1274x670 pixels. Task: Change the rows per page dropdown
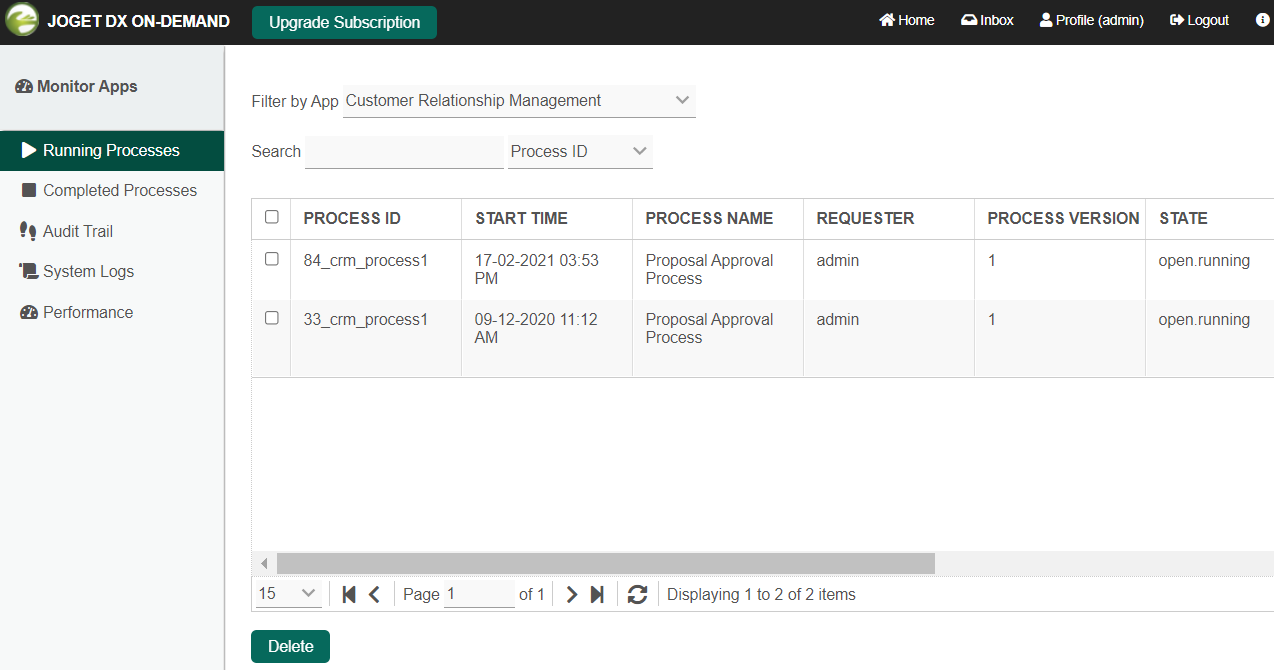click(x=288, y=594)
